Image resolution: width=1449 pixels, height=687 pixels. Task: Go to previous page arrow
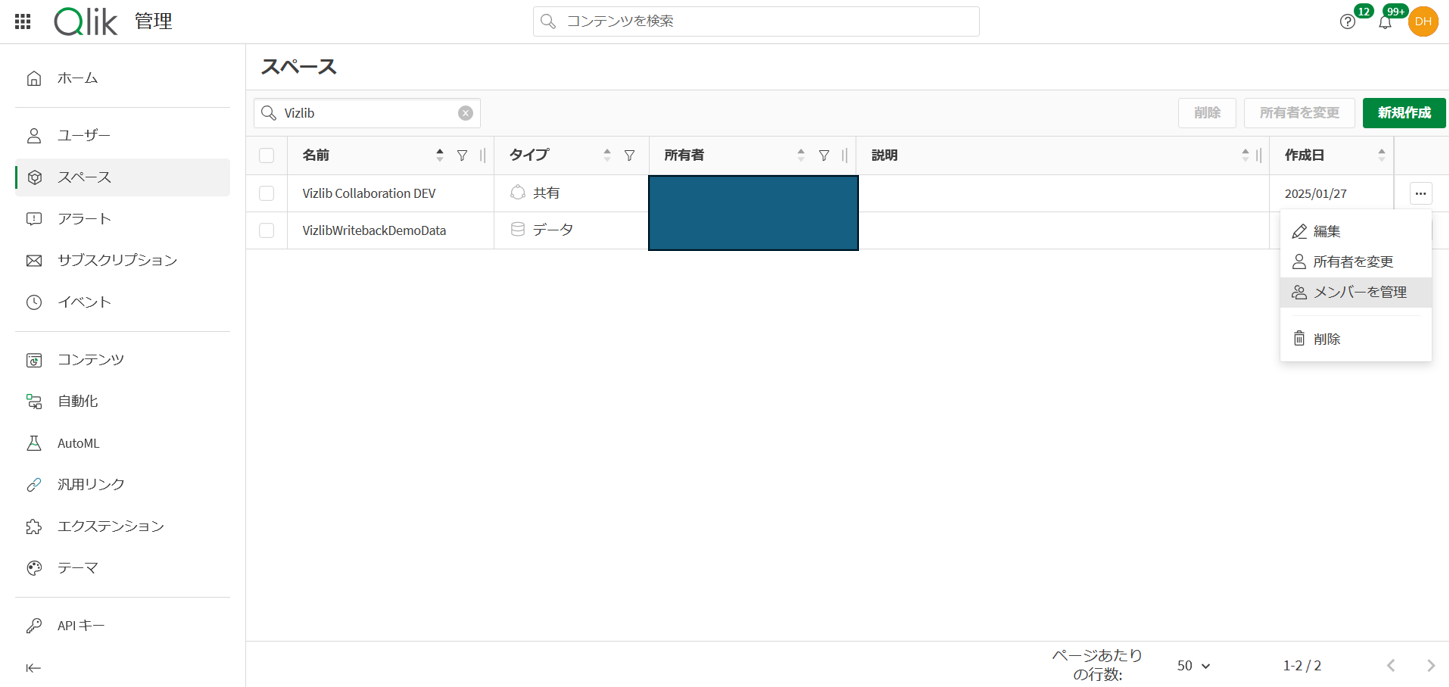point(1391,665)
